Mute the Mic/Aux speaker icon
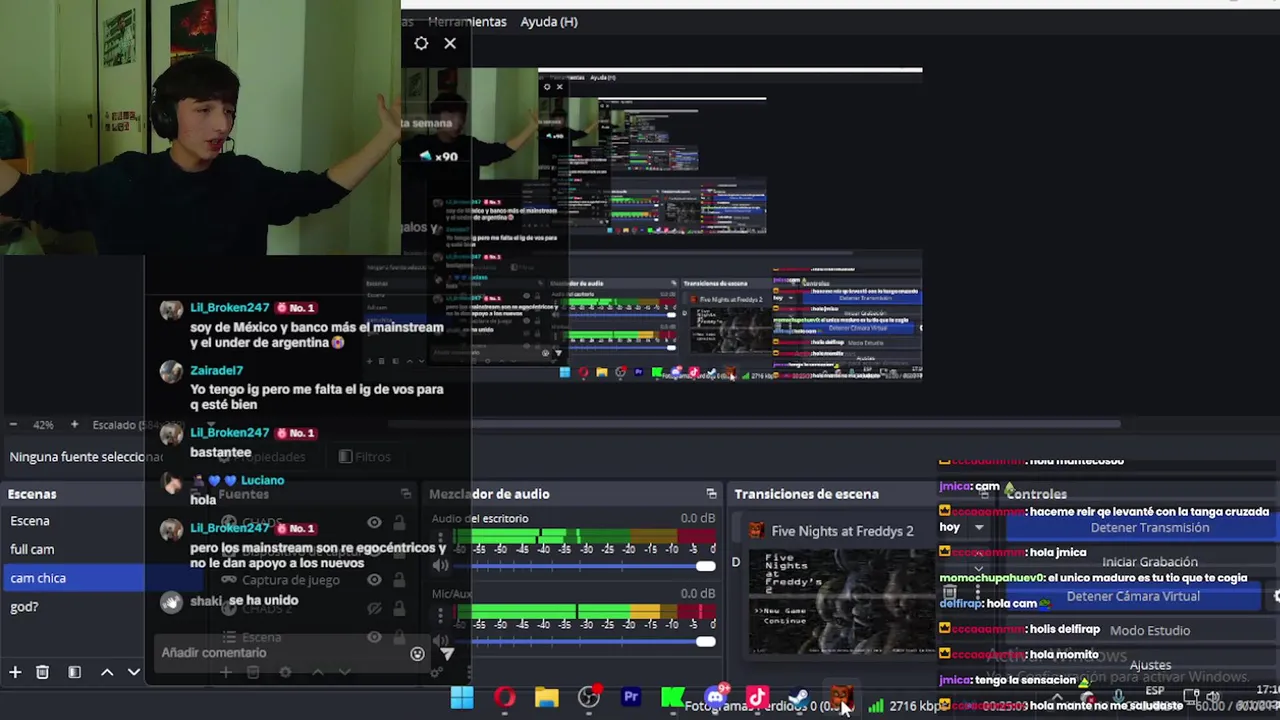Image resolution: width=1280 pixels, height=720 pixels. 440,641
